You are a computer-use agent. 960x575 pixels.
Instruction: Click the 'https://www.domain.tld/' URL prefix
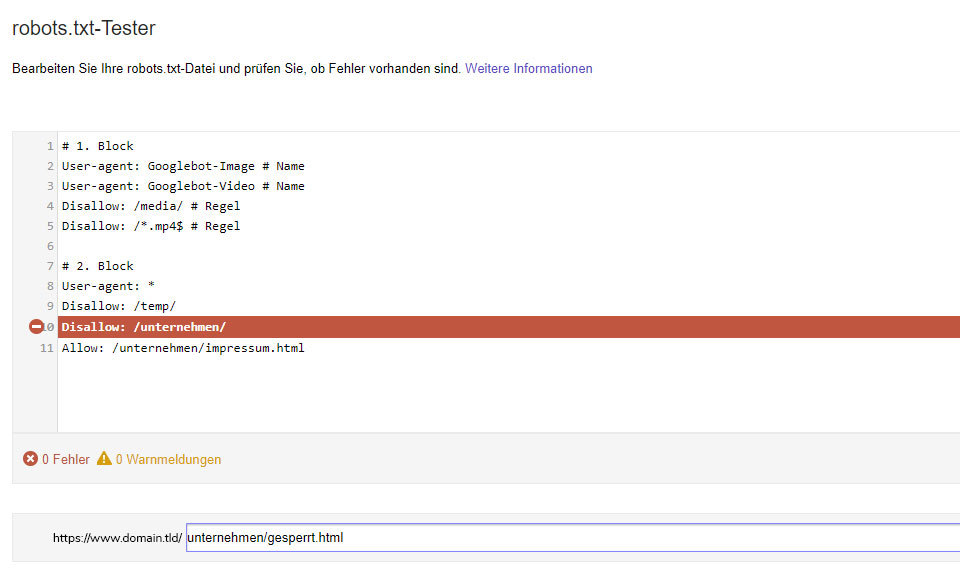(117, 538)
